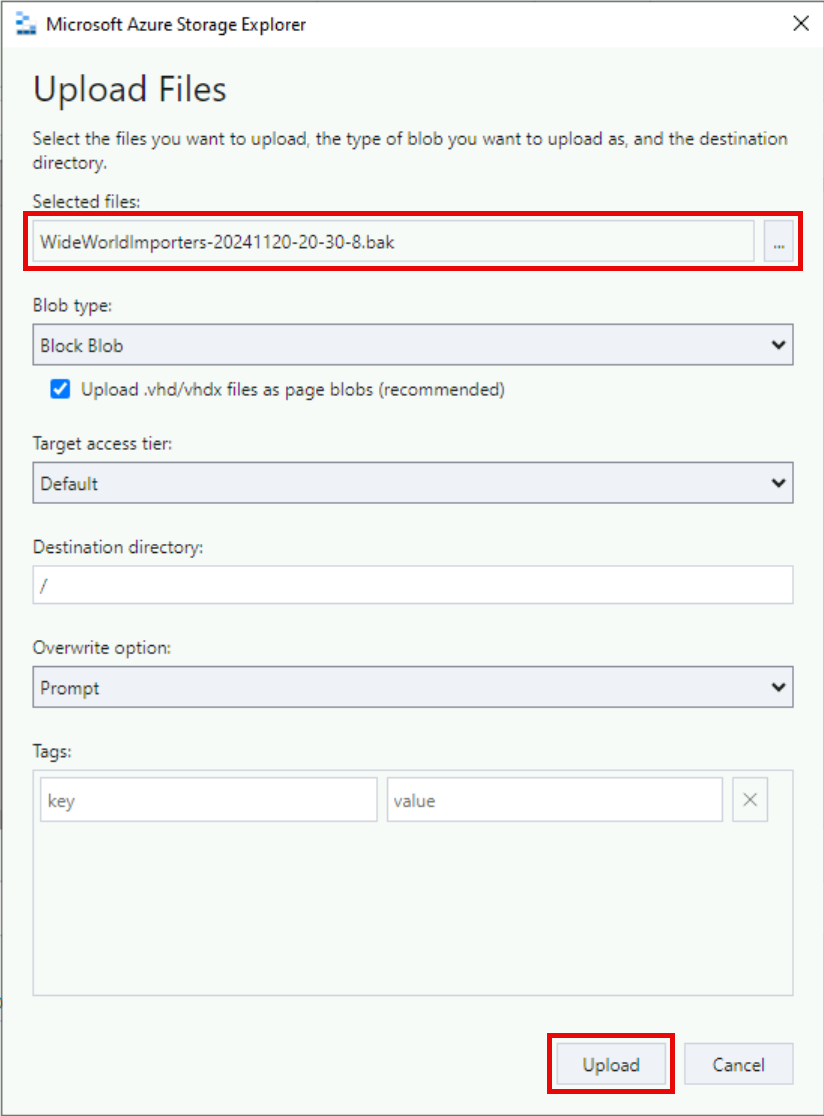The height and width of the screenshot is (1116, 824).
Task: Click the chevron arrow on the Target access tier box
Action: (x=779, y=483)
